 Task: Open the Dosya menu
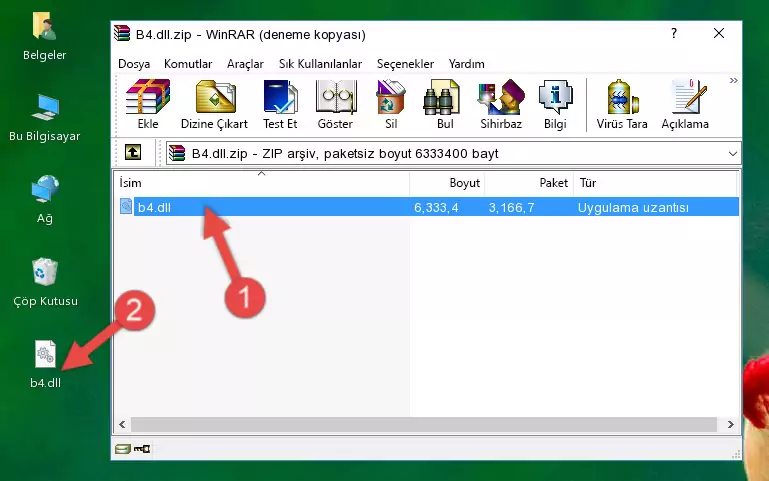pyautogui.click(x=134, y=64)
